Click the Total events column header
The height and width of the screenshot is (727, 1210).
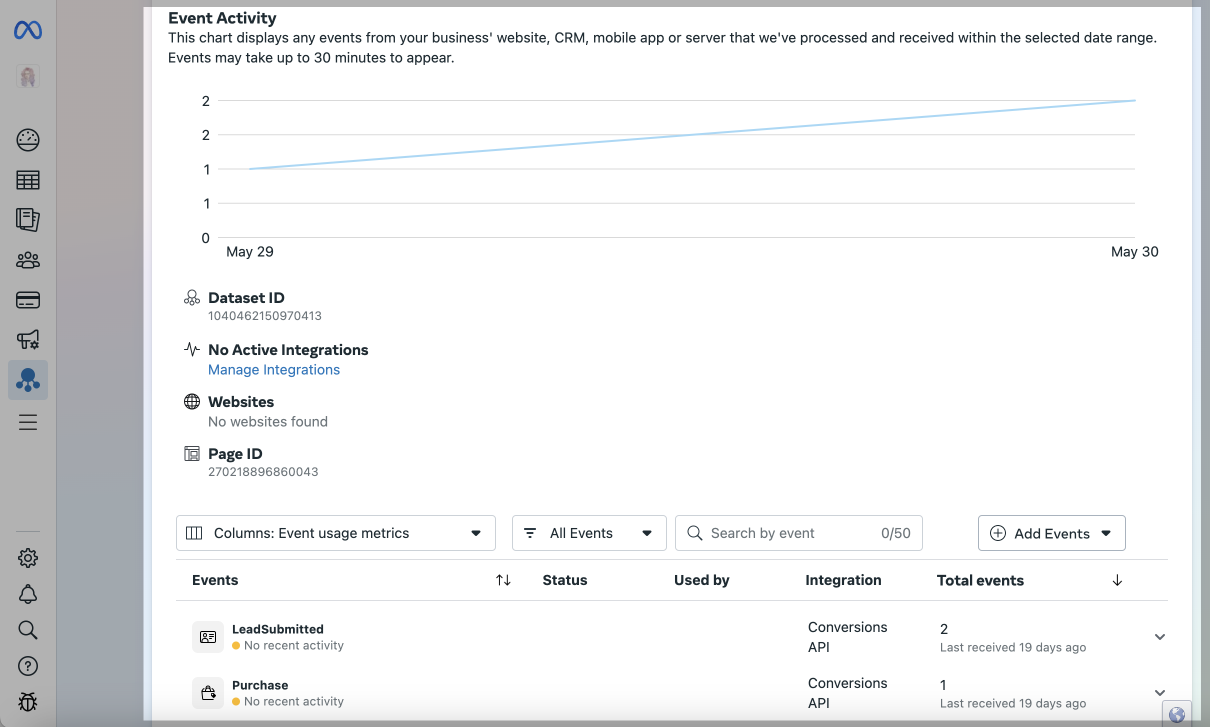(980, 580)
